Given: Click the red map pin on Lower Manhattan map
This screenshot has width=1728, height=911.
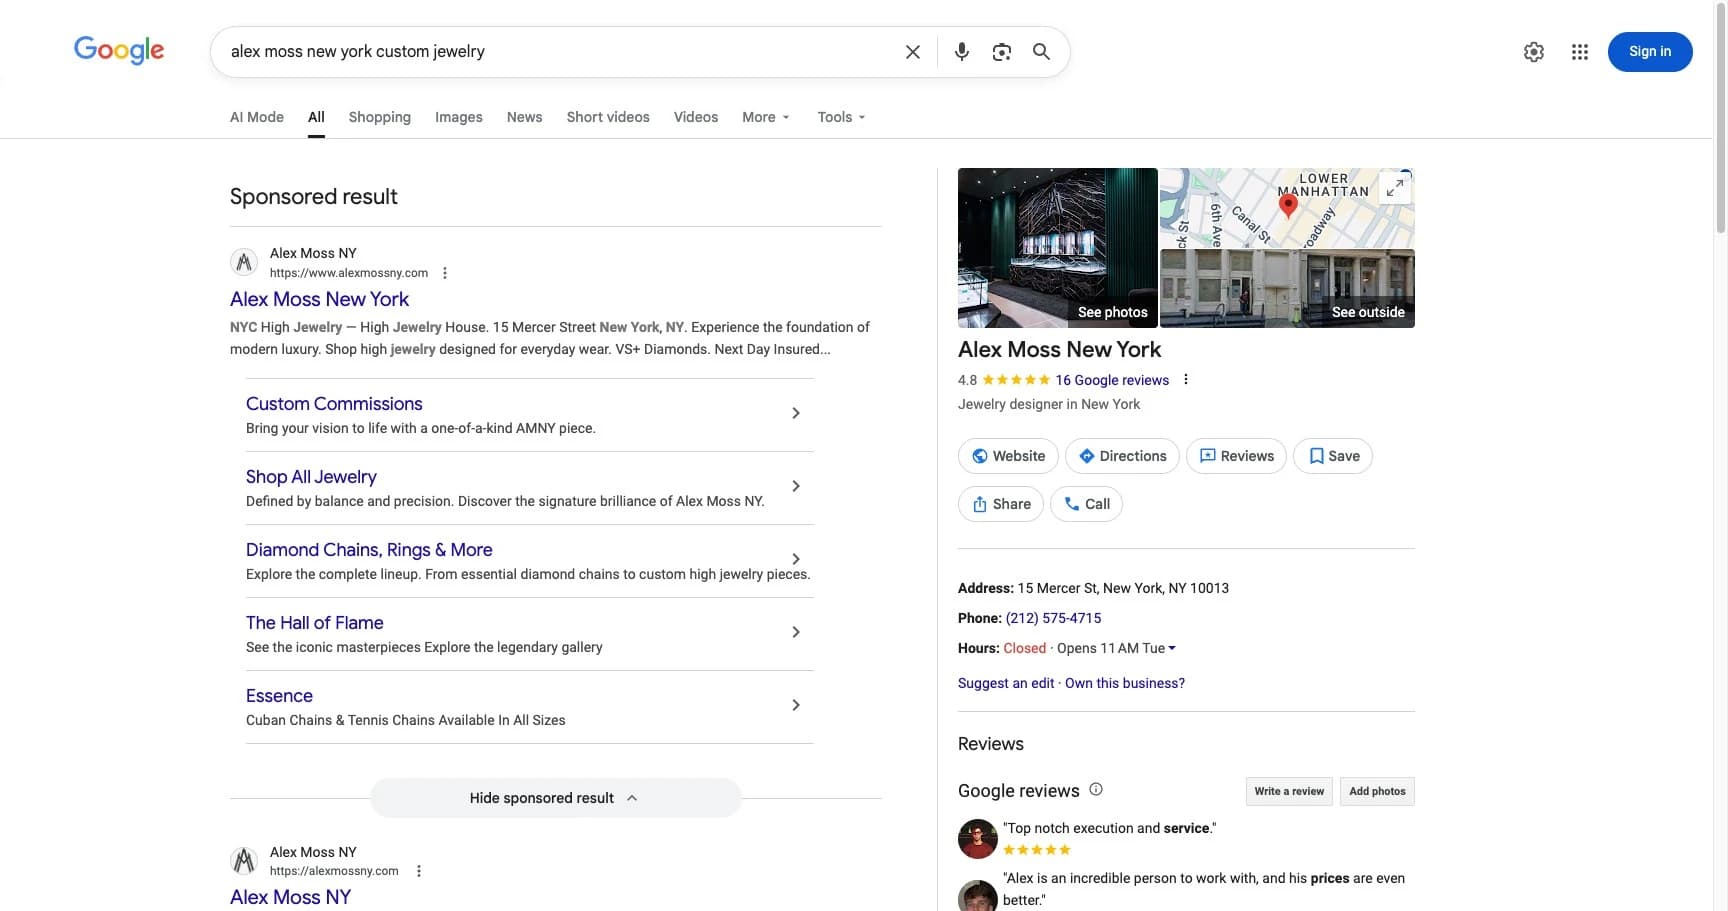Looking at the screenshot, I should coord(1288,206).
